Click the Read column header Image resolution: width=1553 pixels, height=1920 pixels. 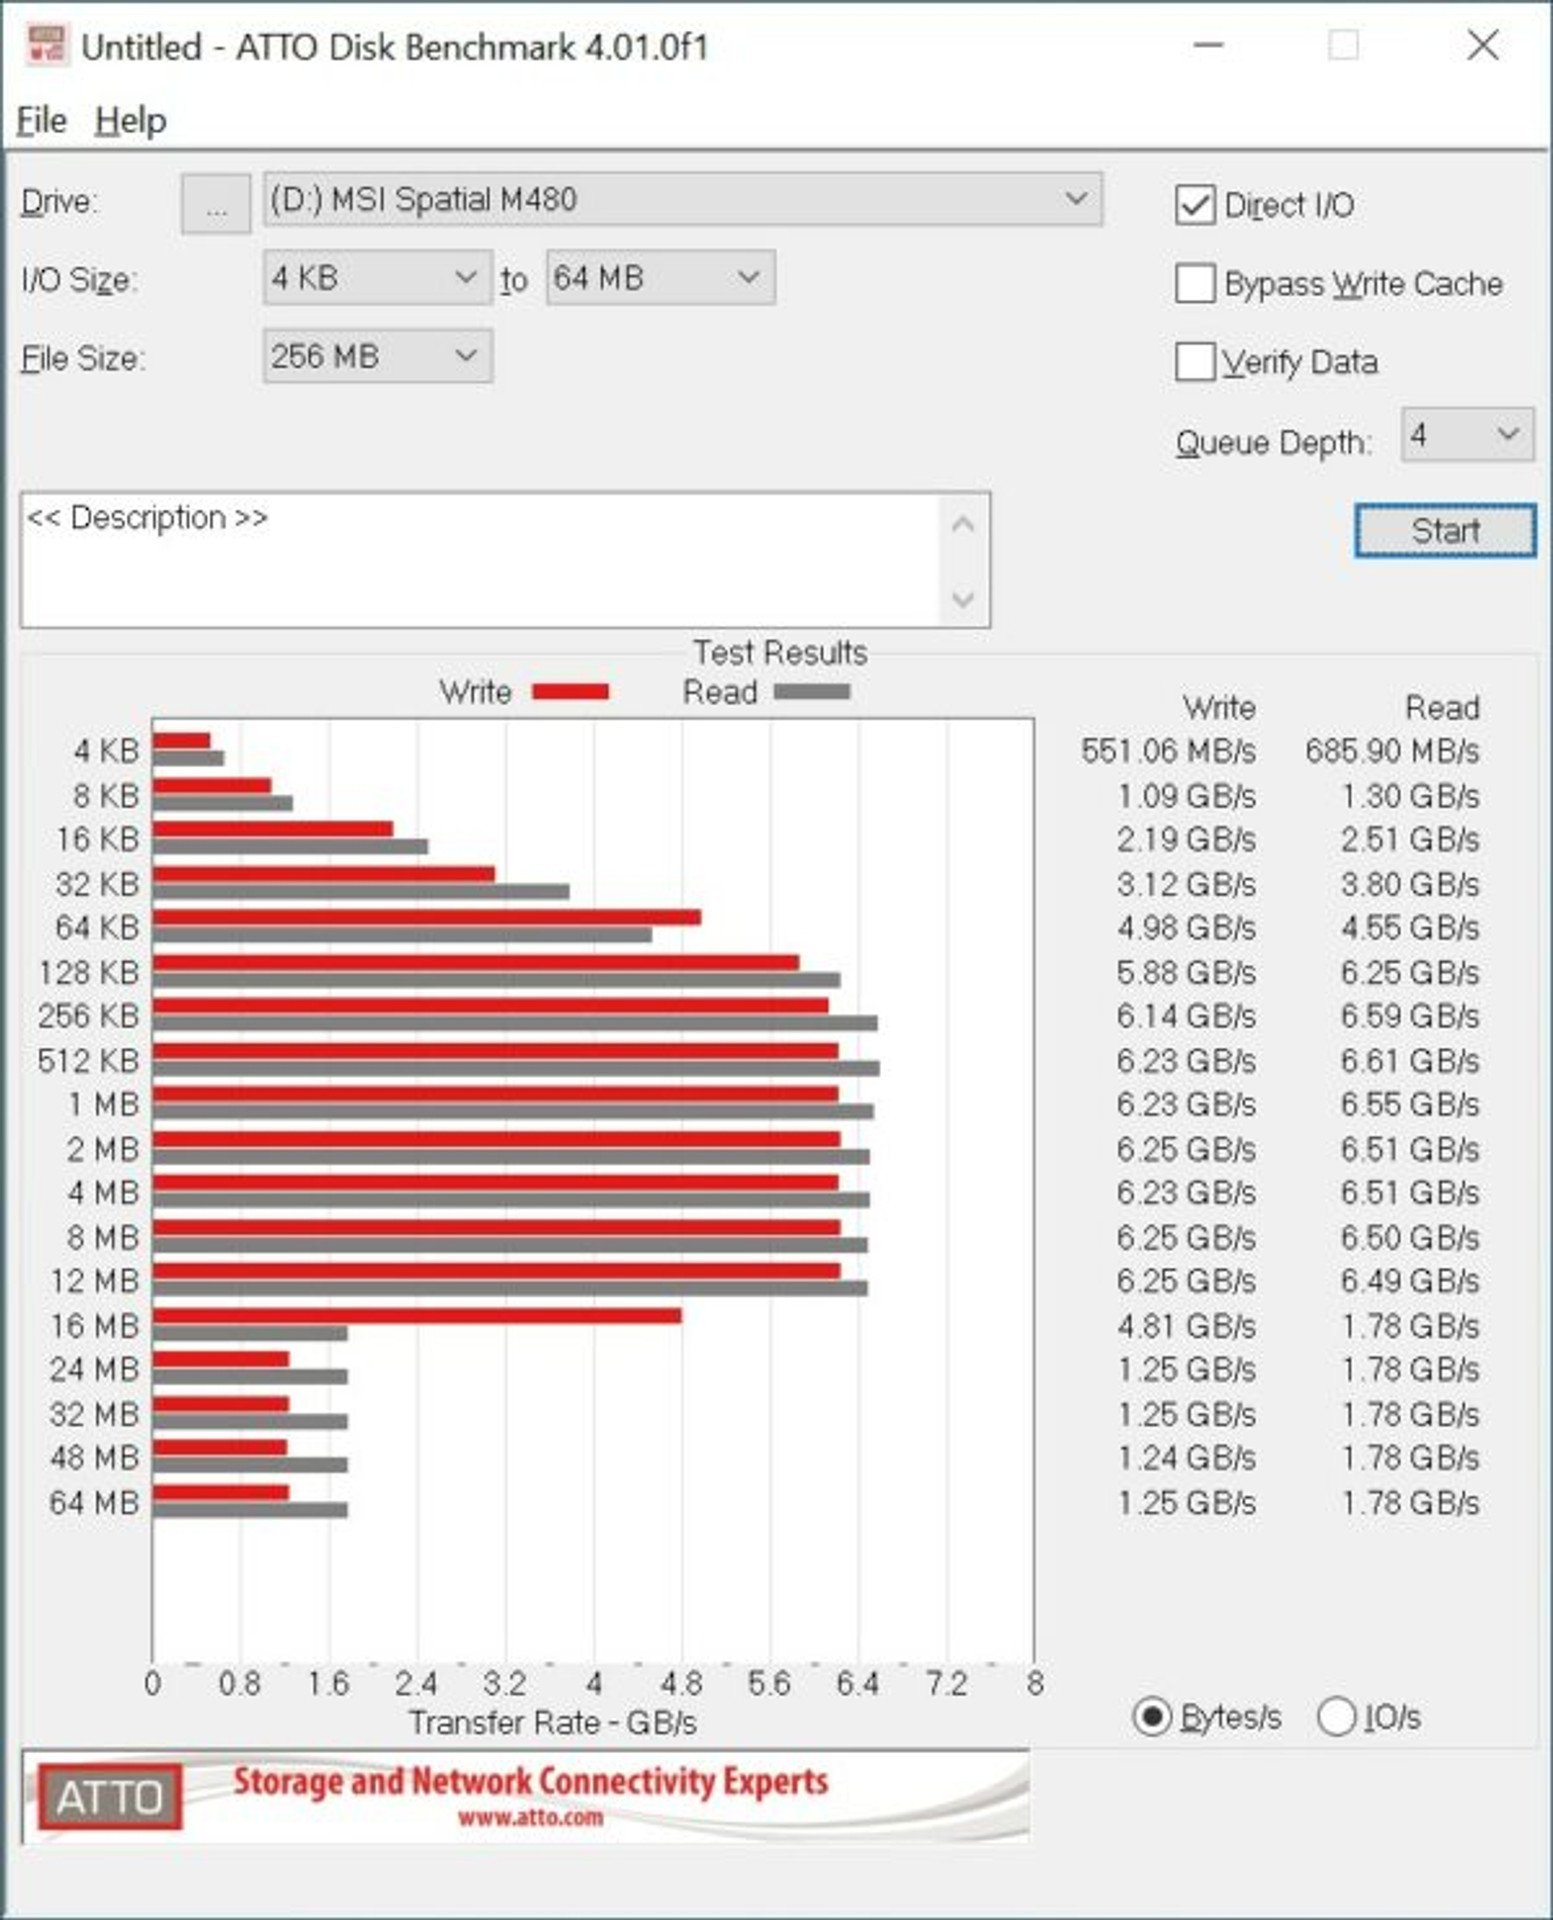coord(1442,708)
